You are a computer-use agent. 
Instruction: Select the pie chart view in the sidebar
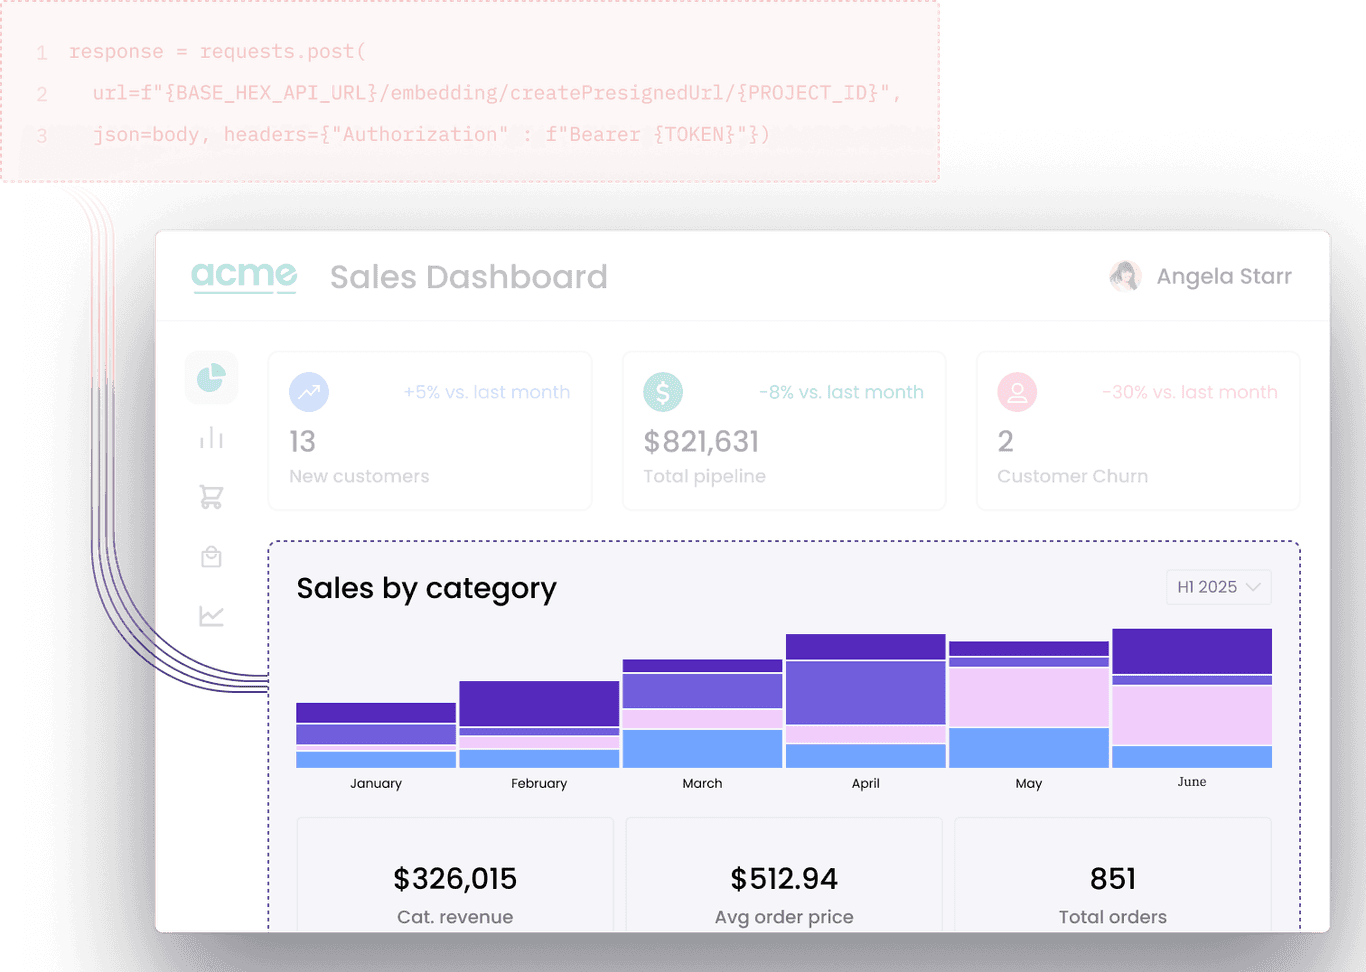coord(211,378)
